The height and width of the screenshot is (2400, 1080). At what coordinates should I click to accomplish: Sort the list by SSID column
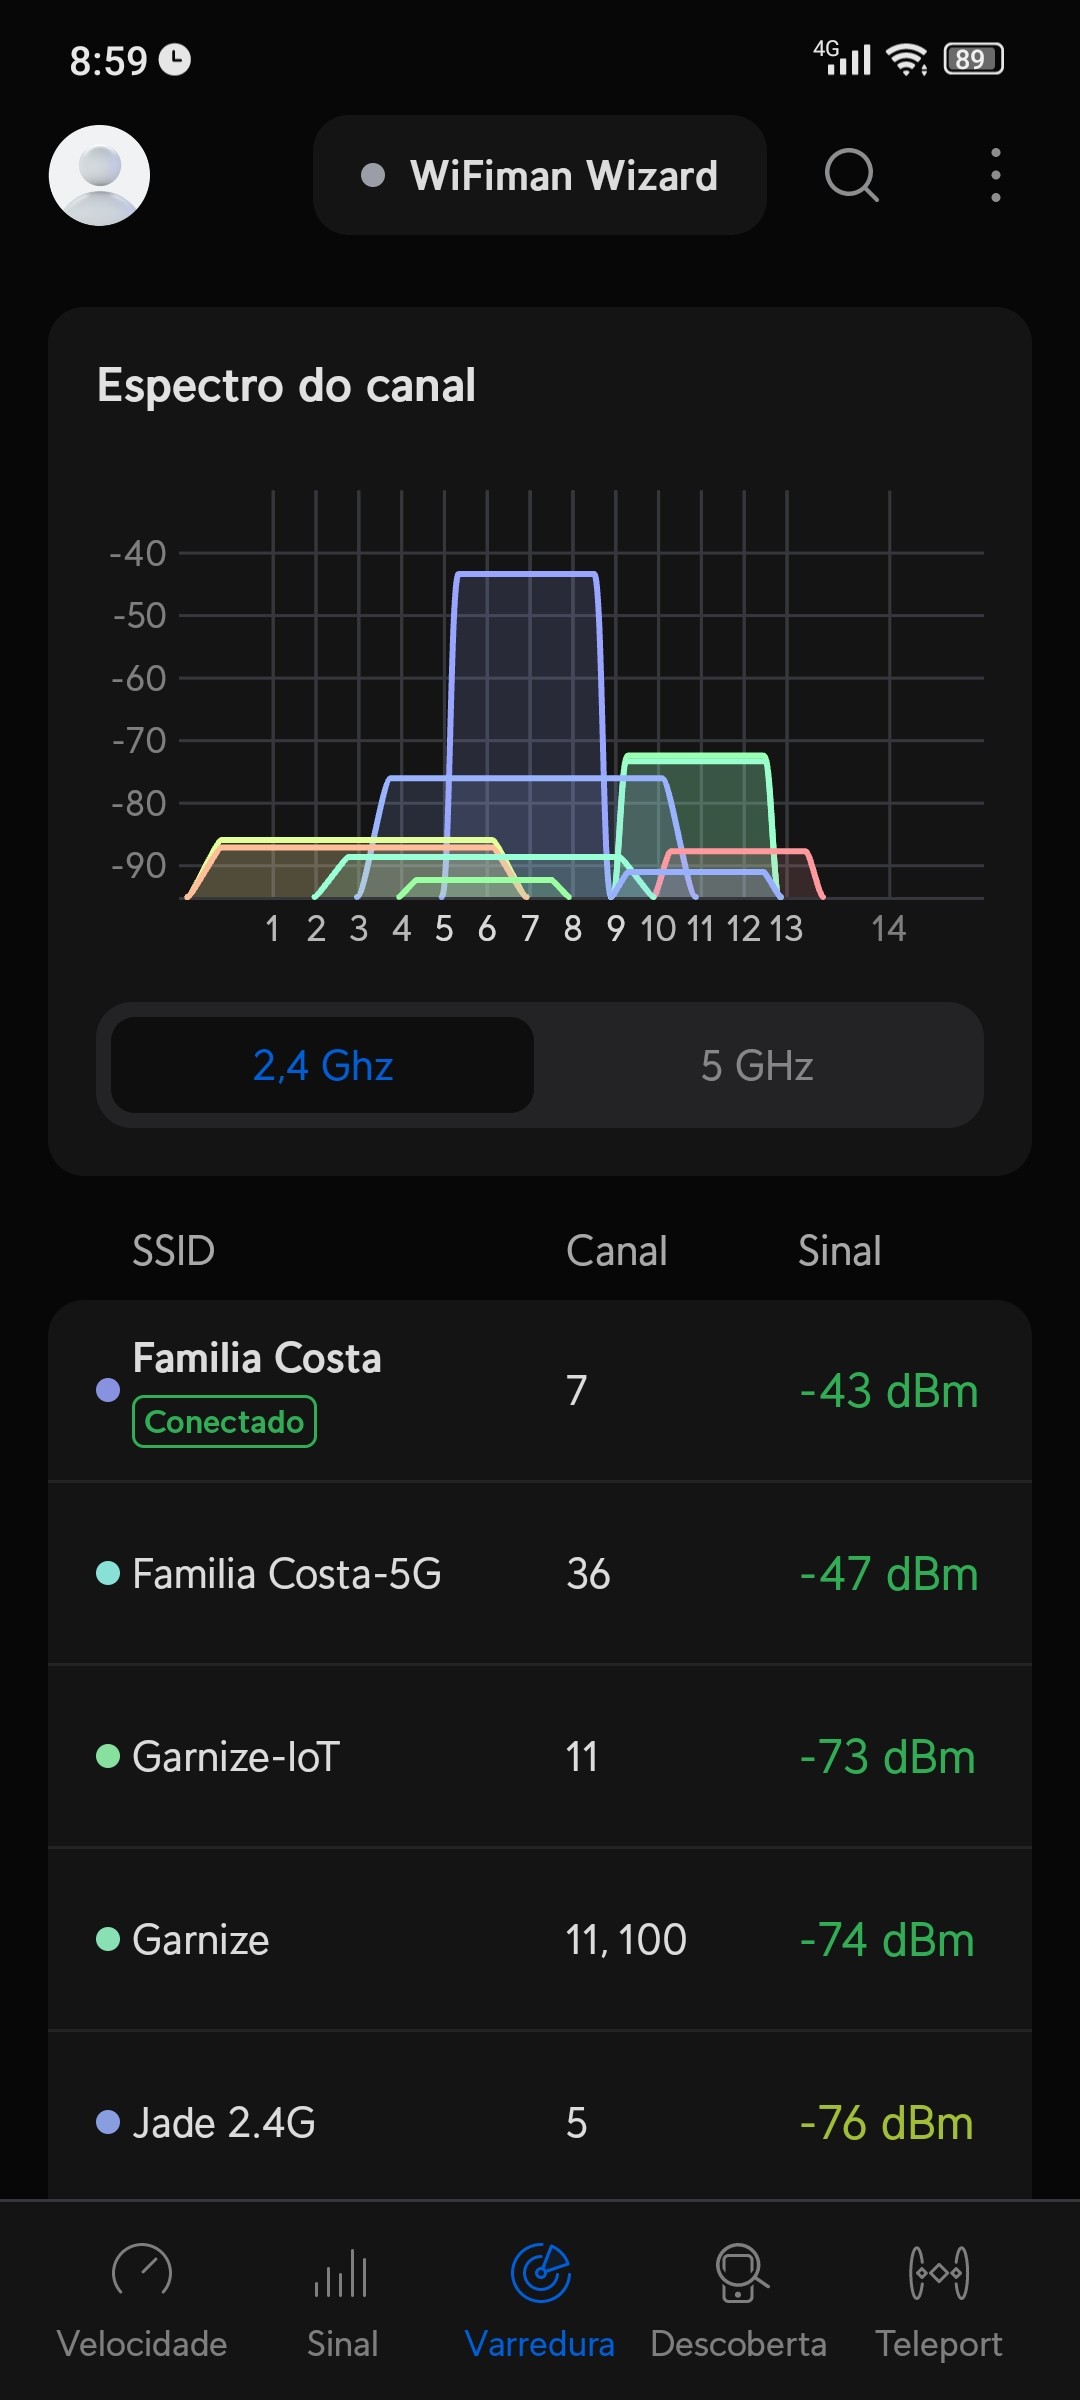pyautogui.click(x=174, y=1251)
